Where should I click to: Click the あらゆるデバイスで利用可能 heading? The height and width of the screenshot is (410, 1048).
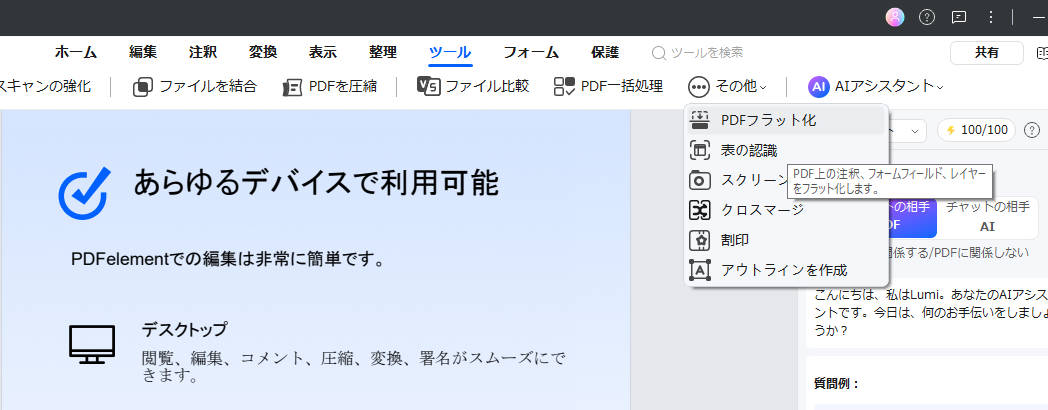coord(316,182)
